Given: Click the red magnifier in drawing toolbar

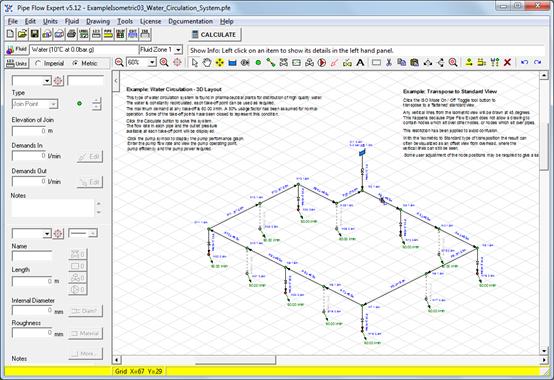Looking at the screenshot, I should coord(453,63).
